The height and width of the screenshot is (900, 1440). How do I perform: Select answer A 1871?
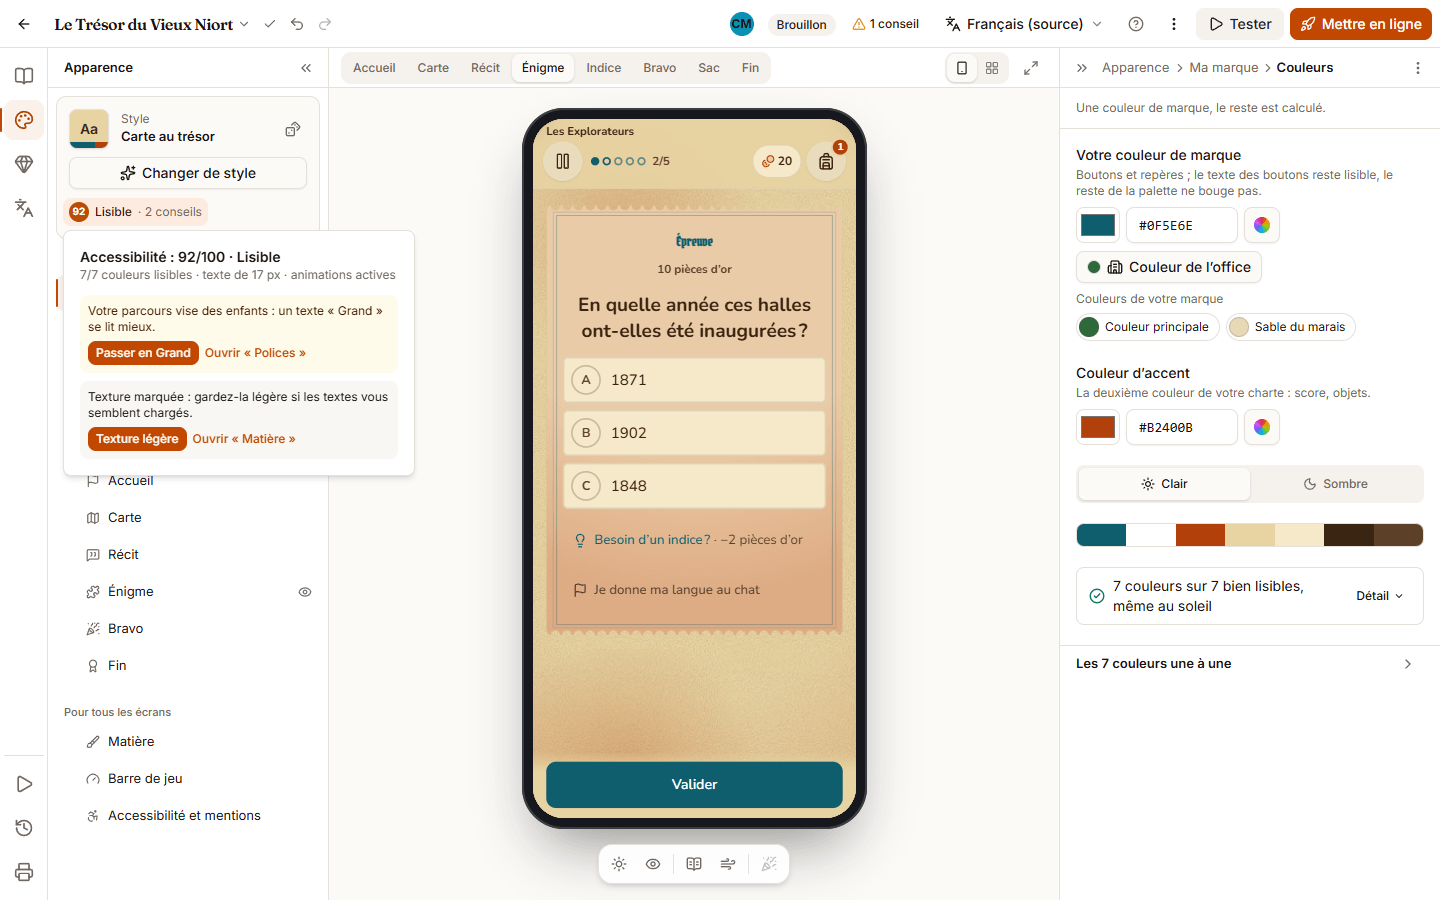[x=694, y=380]
